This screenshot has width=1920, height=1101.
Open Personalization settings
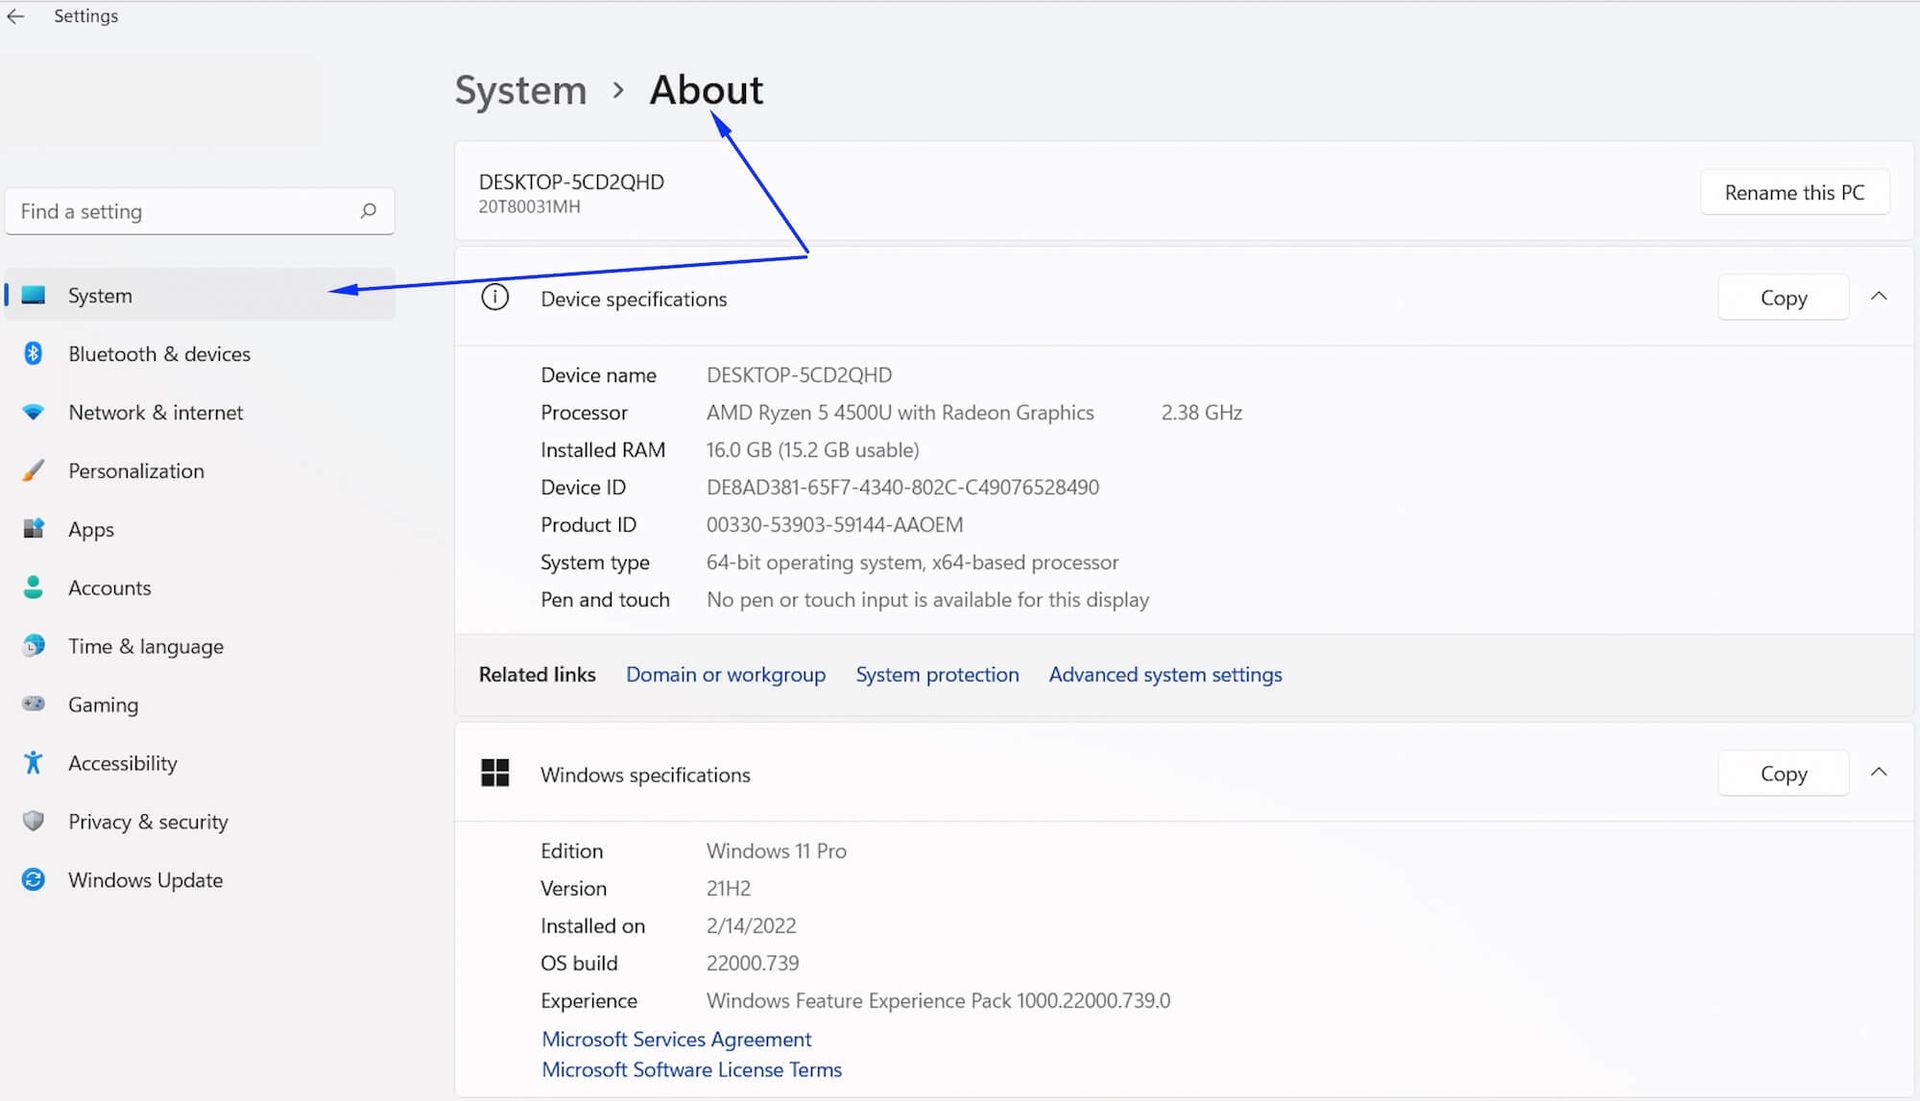[x=200, y=470]
